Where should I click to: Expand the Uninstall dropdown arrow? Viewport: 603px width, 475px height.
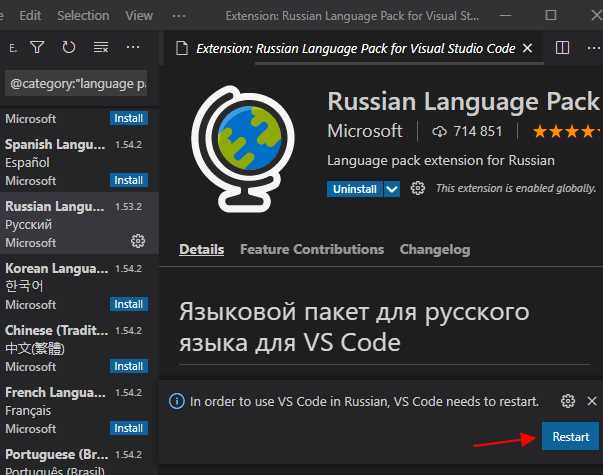coord(391,189)
